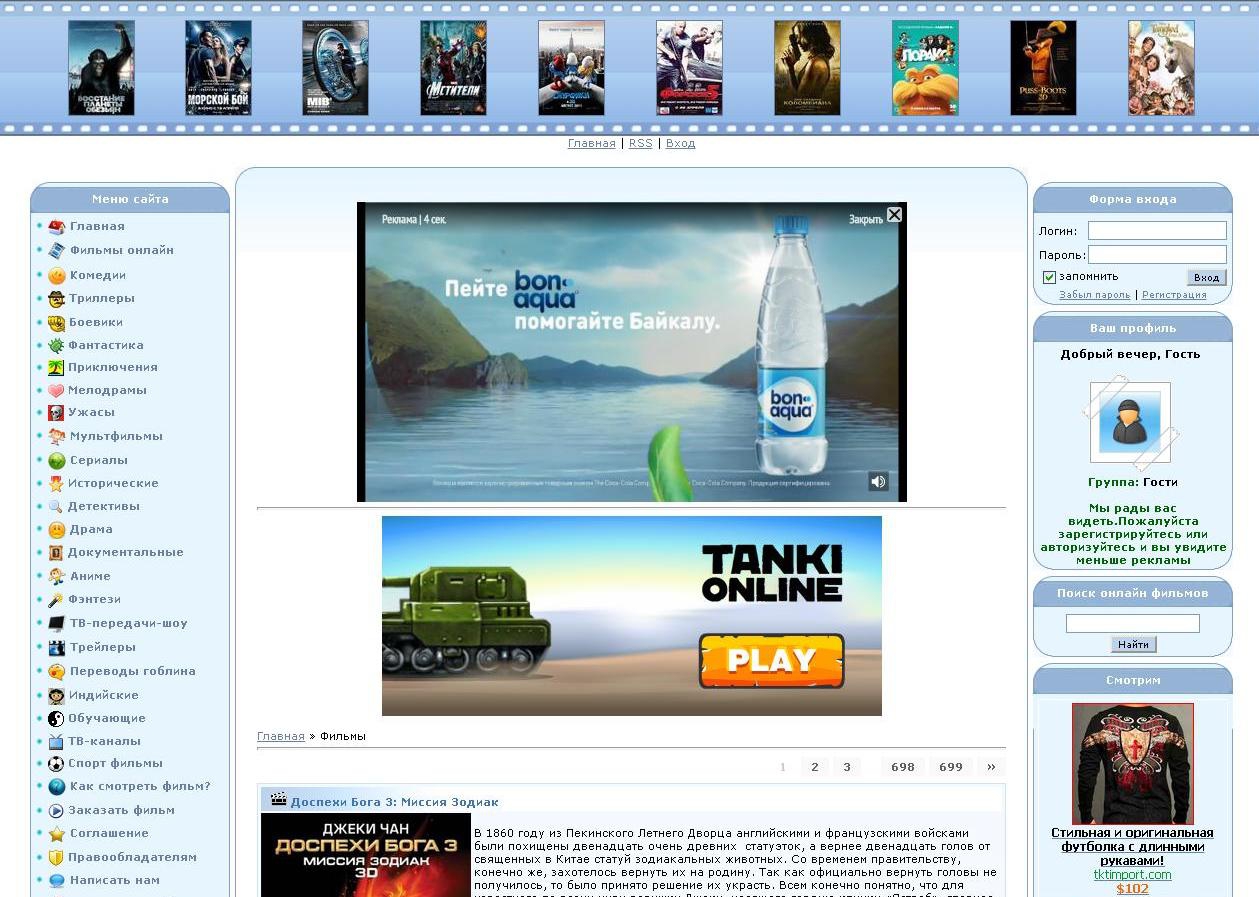Jump to last page 699
The width and height of the screenshot is (1259, 897).
pyautogui.click(x=951, y=767)
